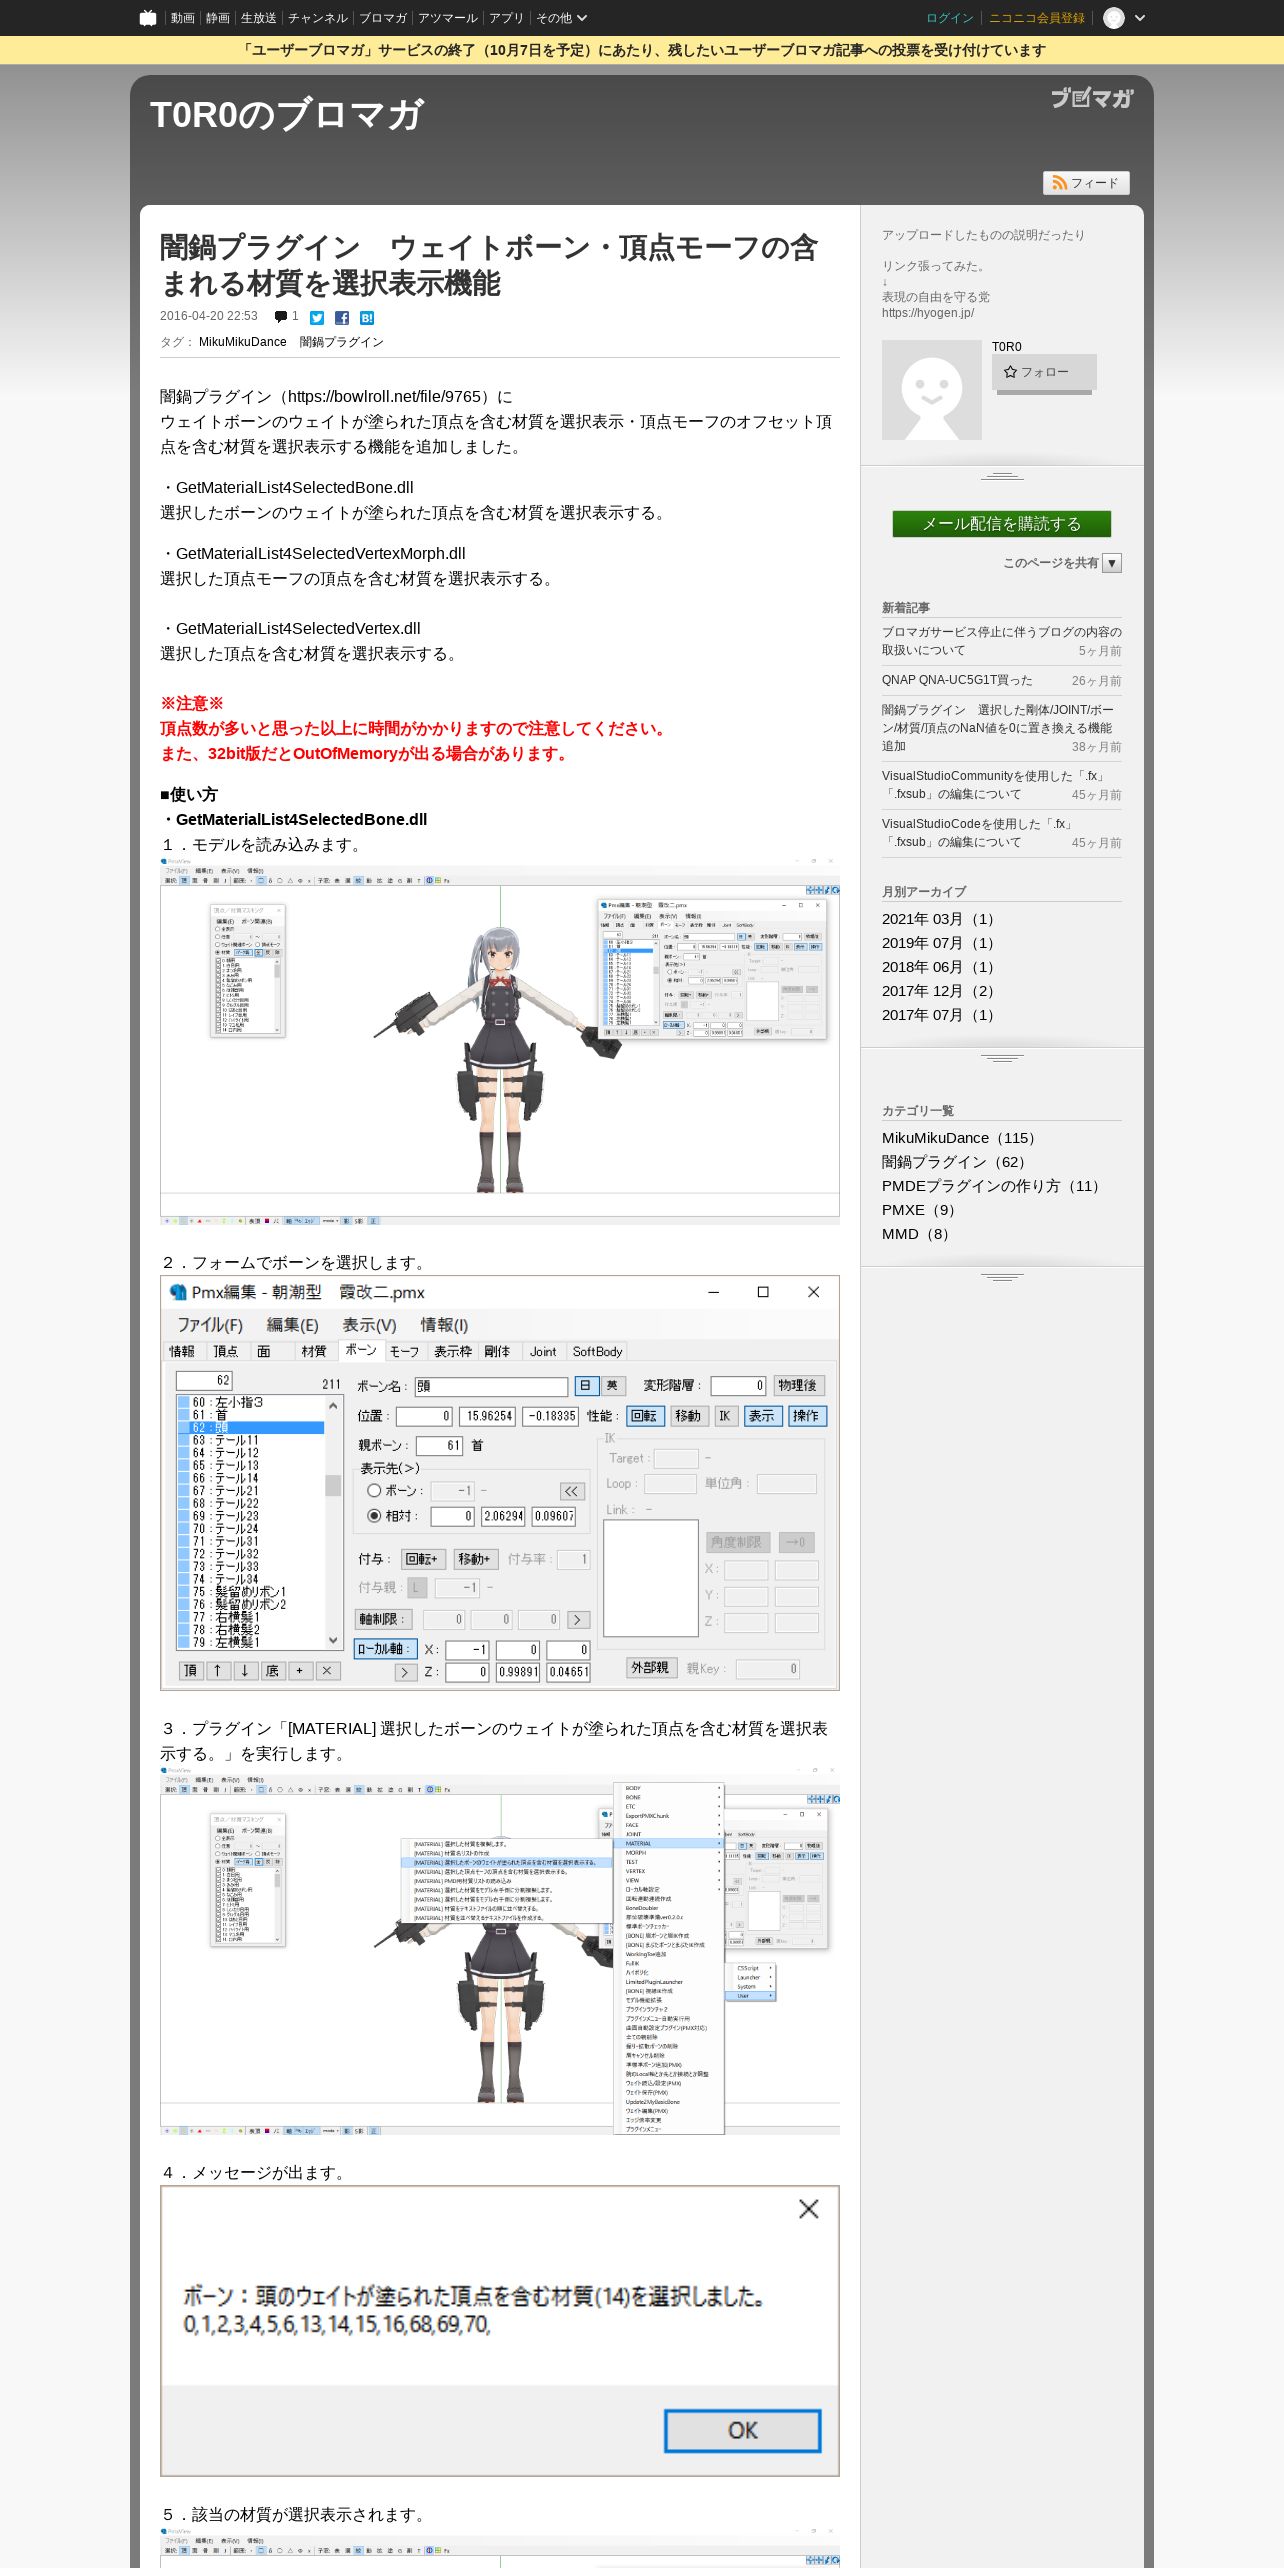Click the > button left of Z: row
Viewport: 1284px width, 2568px height.
(x=405, y=1672)
